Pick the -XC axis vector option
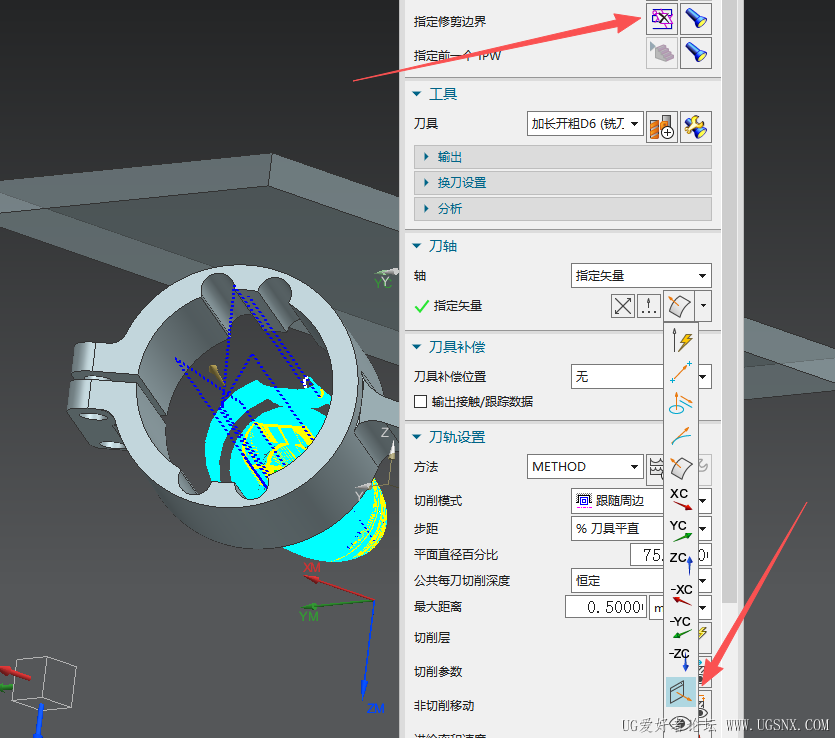This screenshot has width=835, height=738. (x=681, y=592)
